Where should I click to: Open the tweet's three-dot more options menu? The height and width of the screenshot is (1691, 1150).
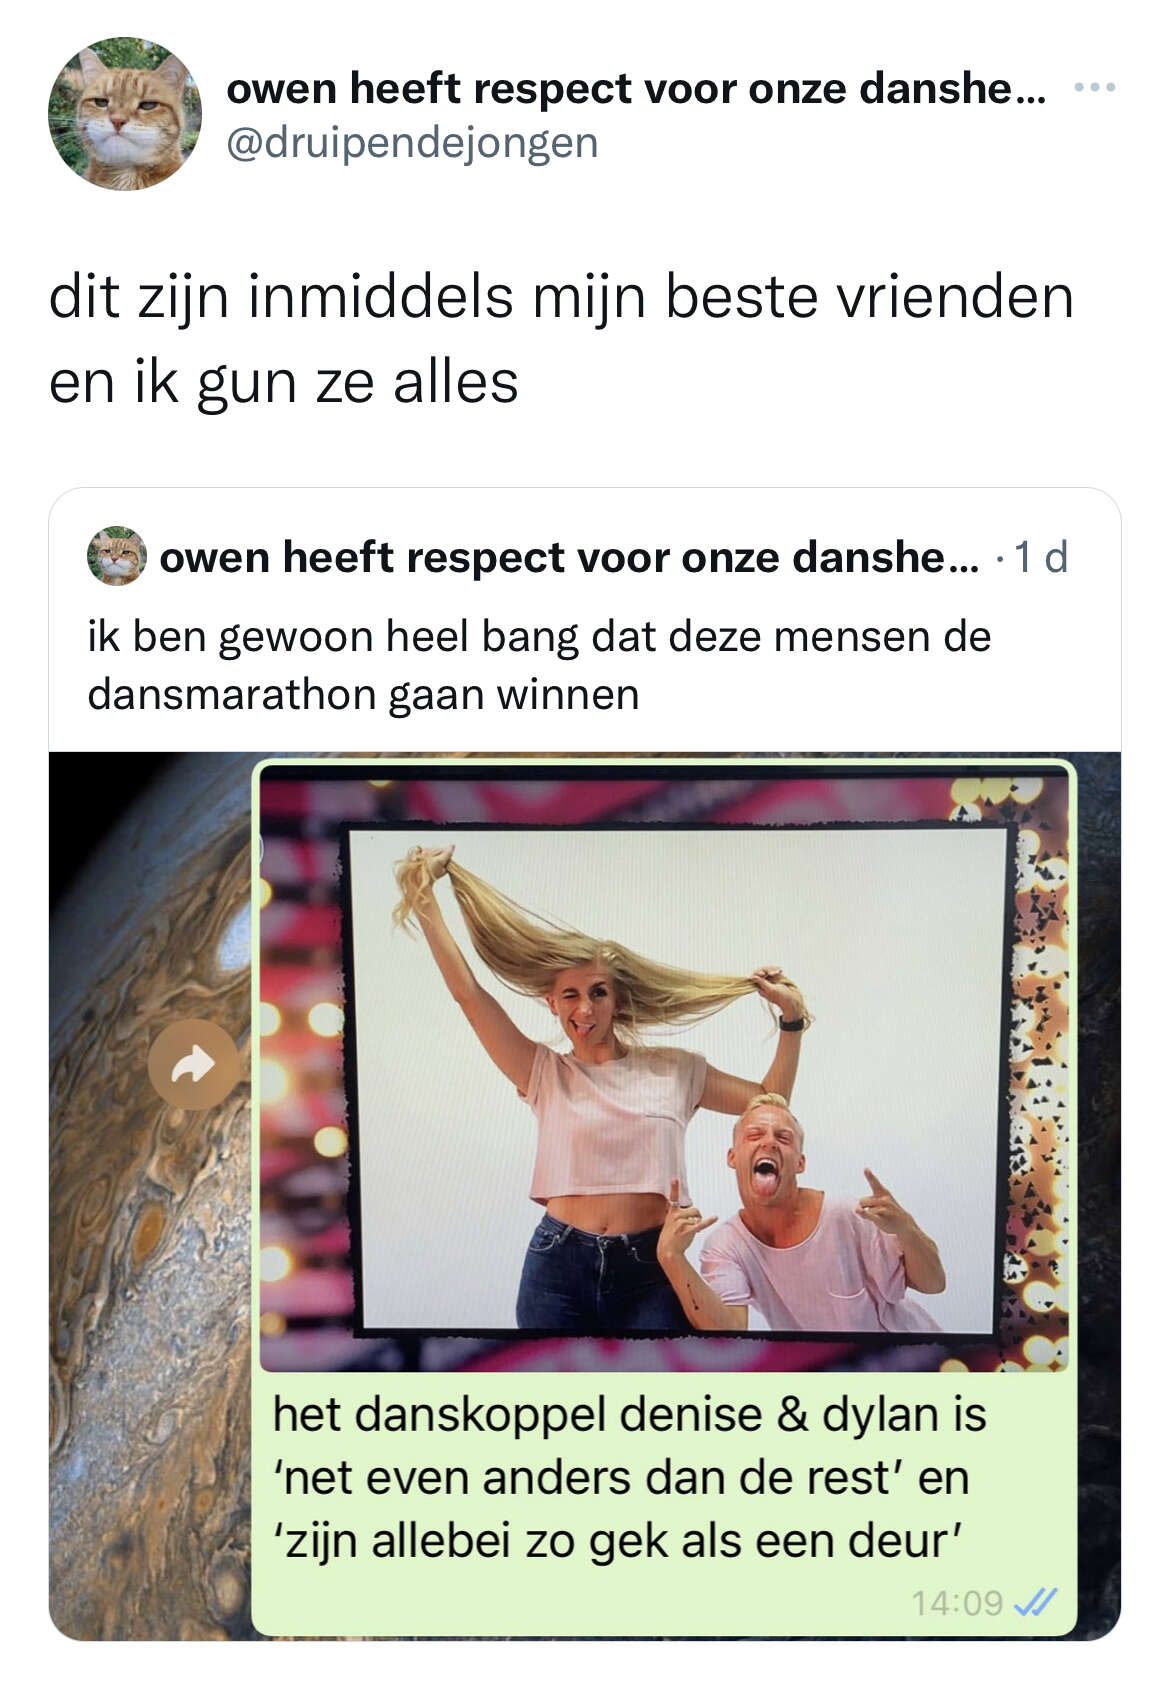[1095, 88]
